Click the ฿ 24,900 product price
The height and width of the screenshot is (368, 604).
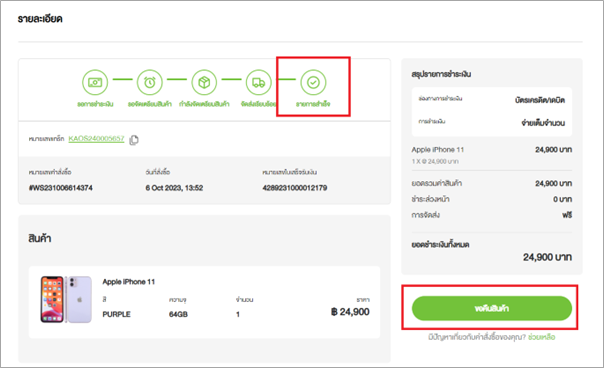(x=350, y=312)
